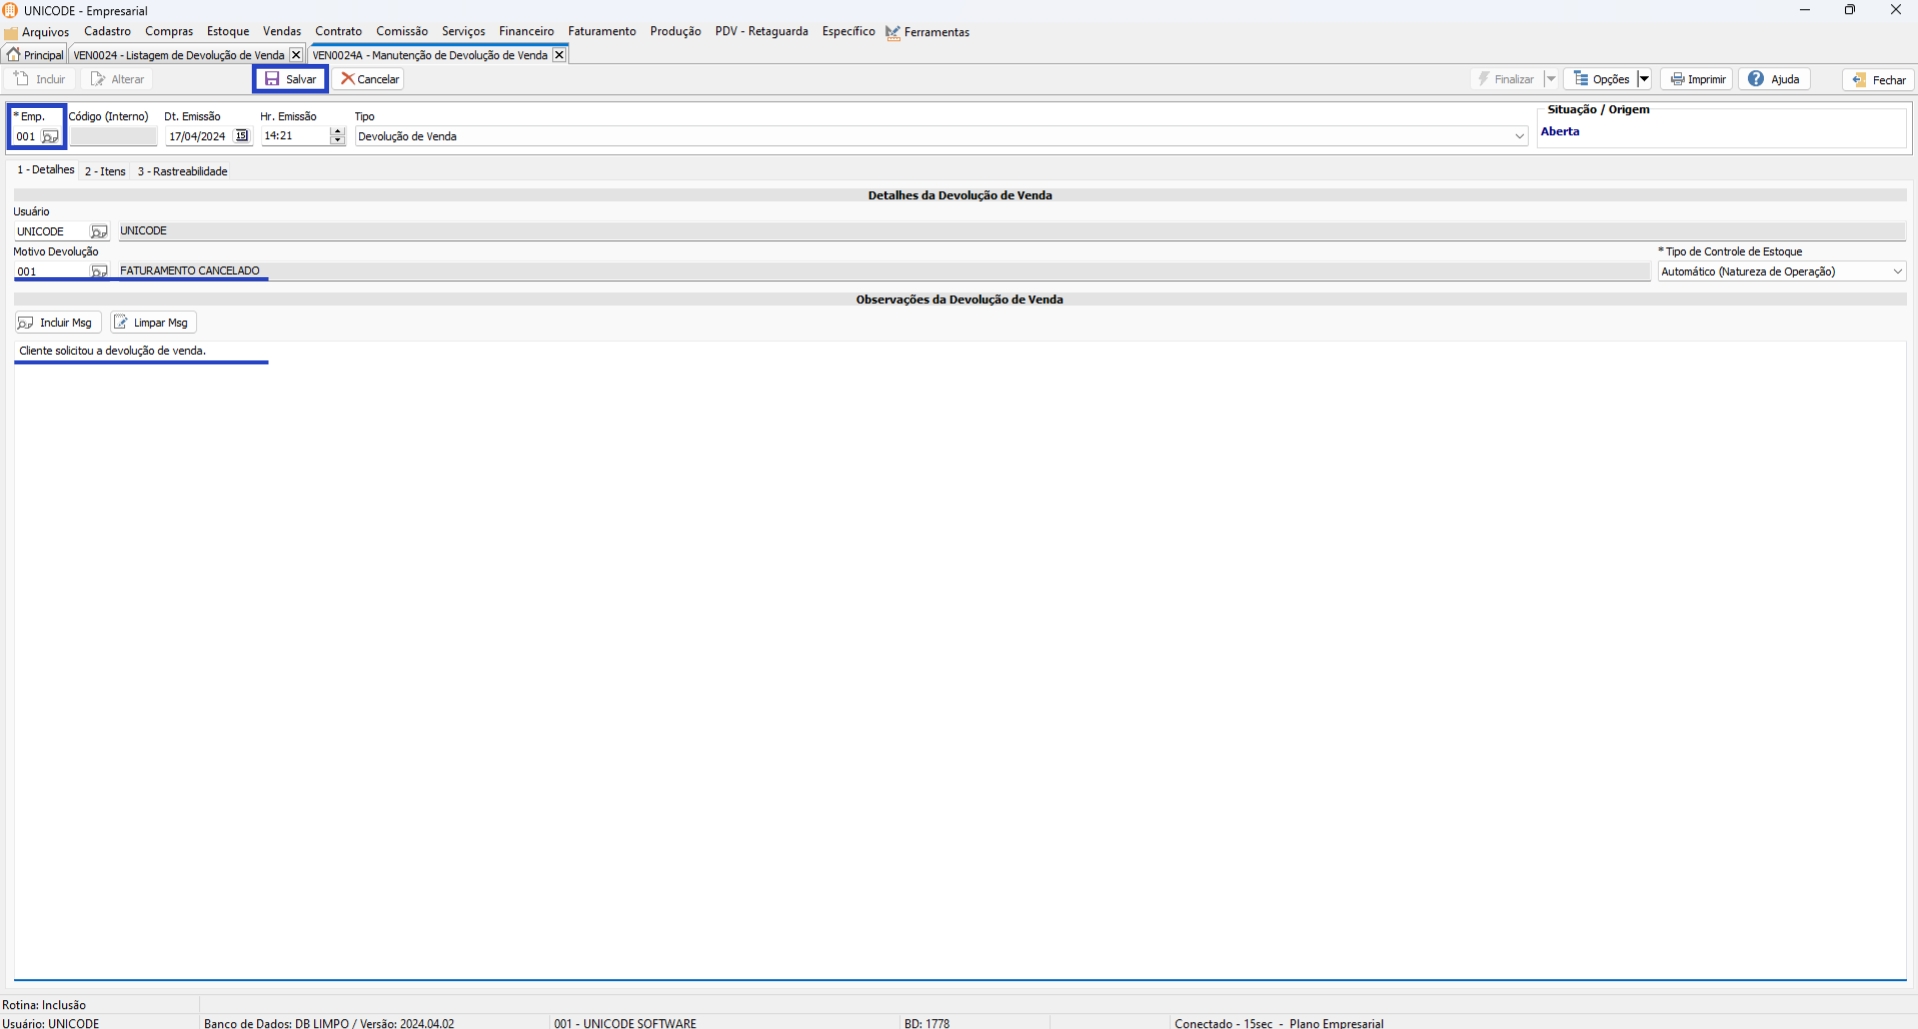Adjust the Hr. Emissão time spinner
1918x1029 pixels.
click(337, 136)
